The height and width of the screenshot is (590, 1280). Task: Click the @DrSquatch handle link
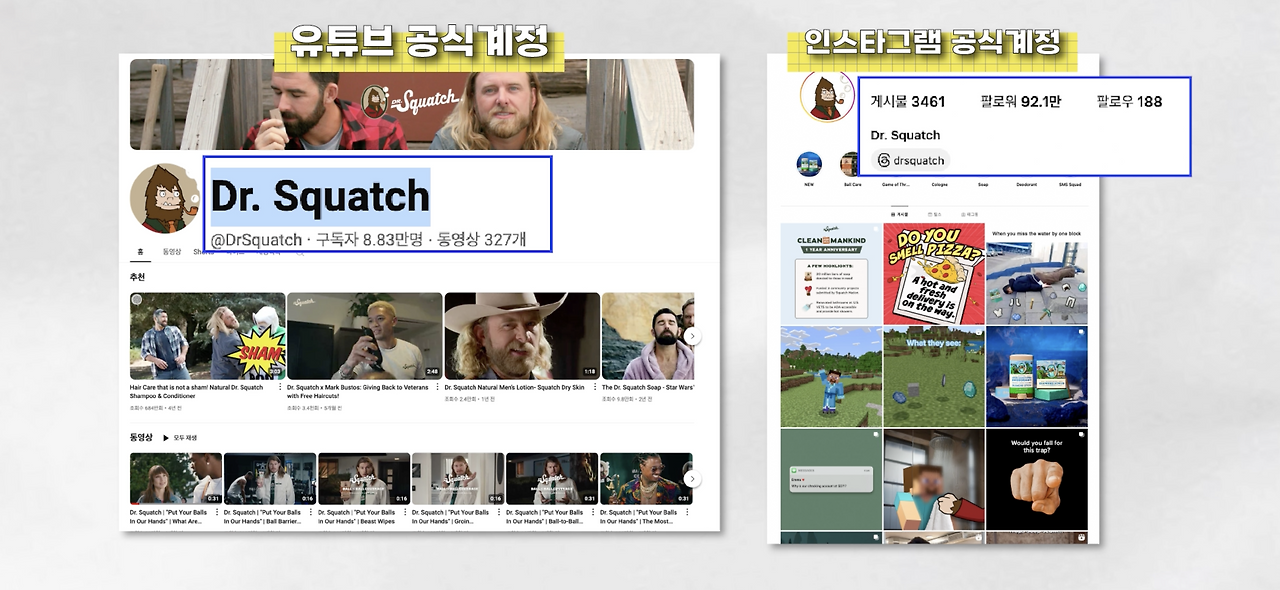pos(256,240)
